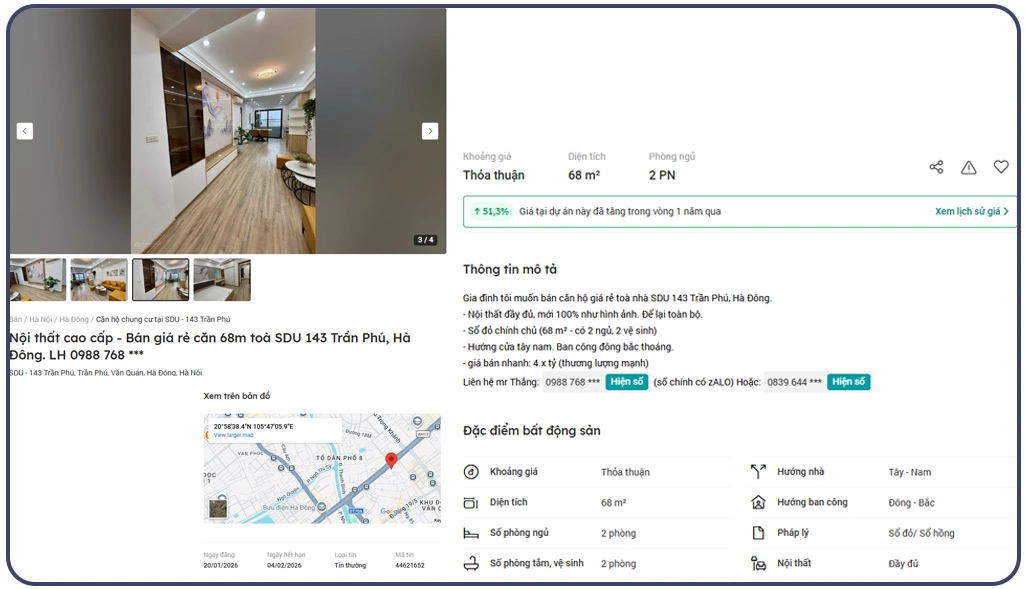This screenshot has width=1026, height=589.
Task: Switch map to satellite view thumbnail
Action: pos(218,508)
